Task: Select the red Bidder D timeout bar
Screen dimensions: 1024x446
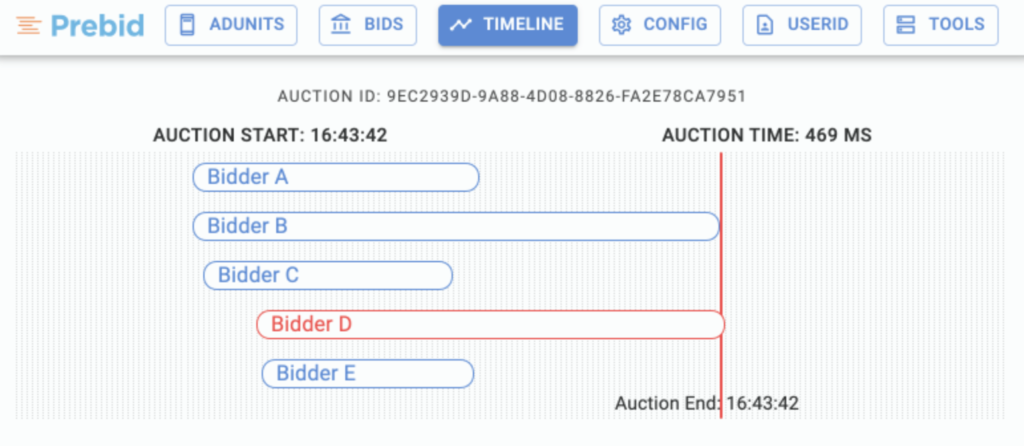Action: coord(489,324)
